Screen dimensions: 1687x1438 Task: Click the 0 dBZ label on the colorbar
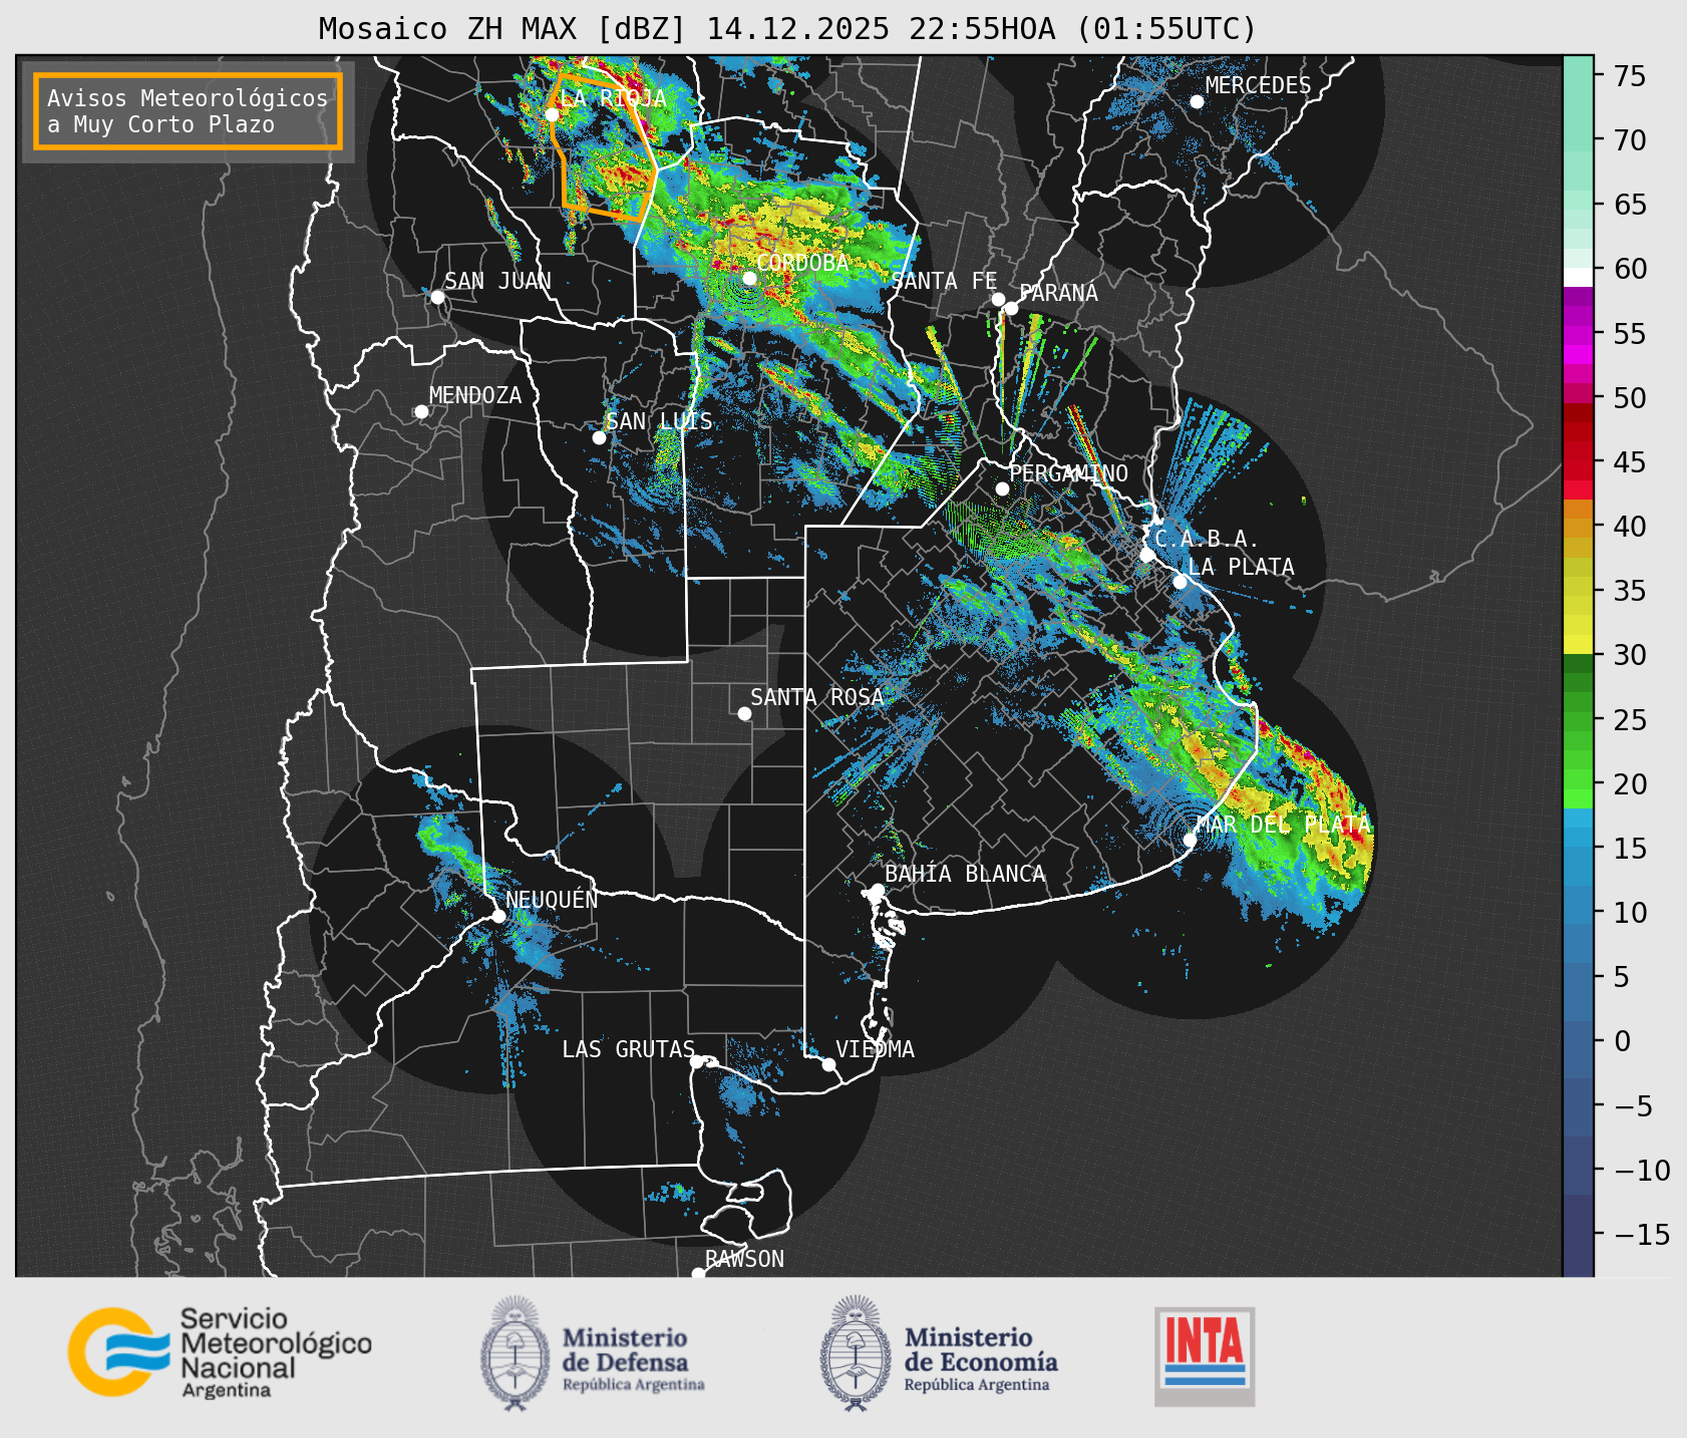1621,1041
